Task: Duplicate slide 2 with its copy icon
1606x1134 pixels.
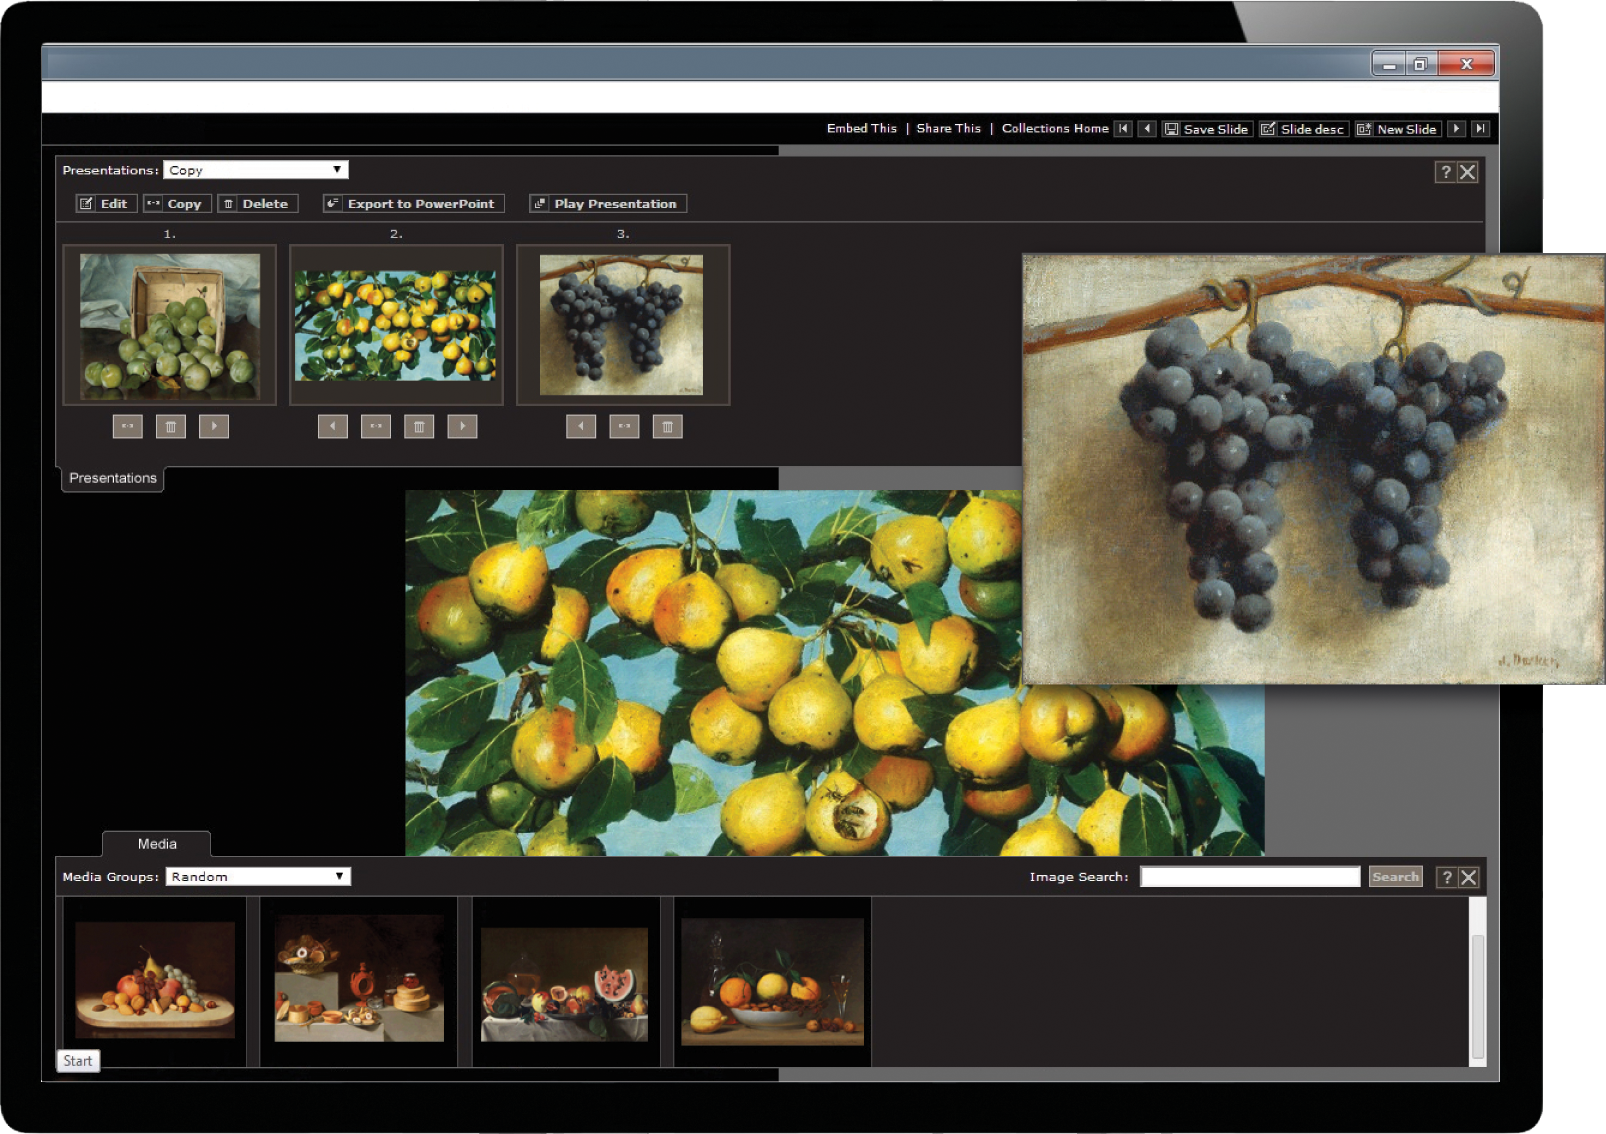Action: (x=376, y=427)
